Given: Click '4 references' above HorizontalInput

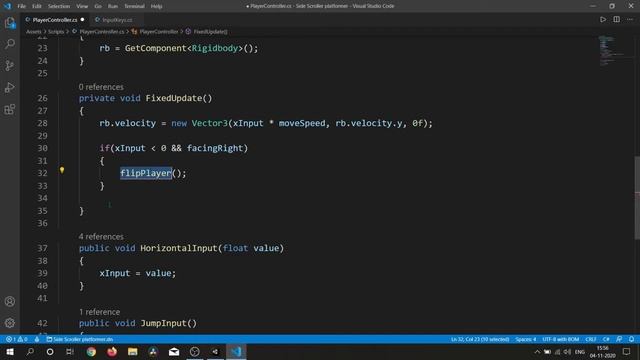Looking at the screenshot, I should point(101,237).
